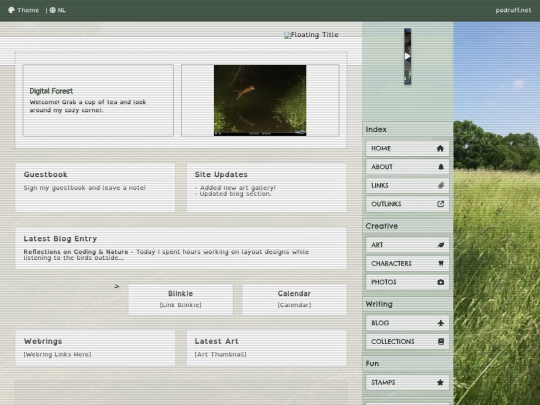Screen dimensions: 540x405
Task: Select the Latest Blog Entry heading
Action: [60, 239]
